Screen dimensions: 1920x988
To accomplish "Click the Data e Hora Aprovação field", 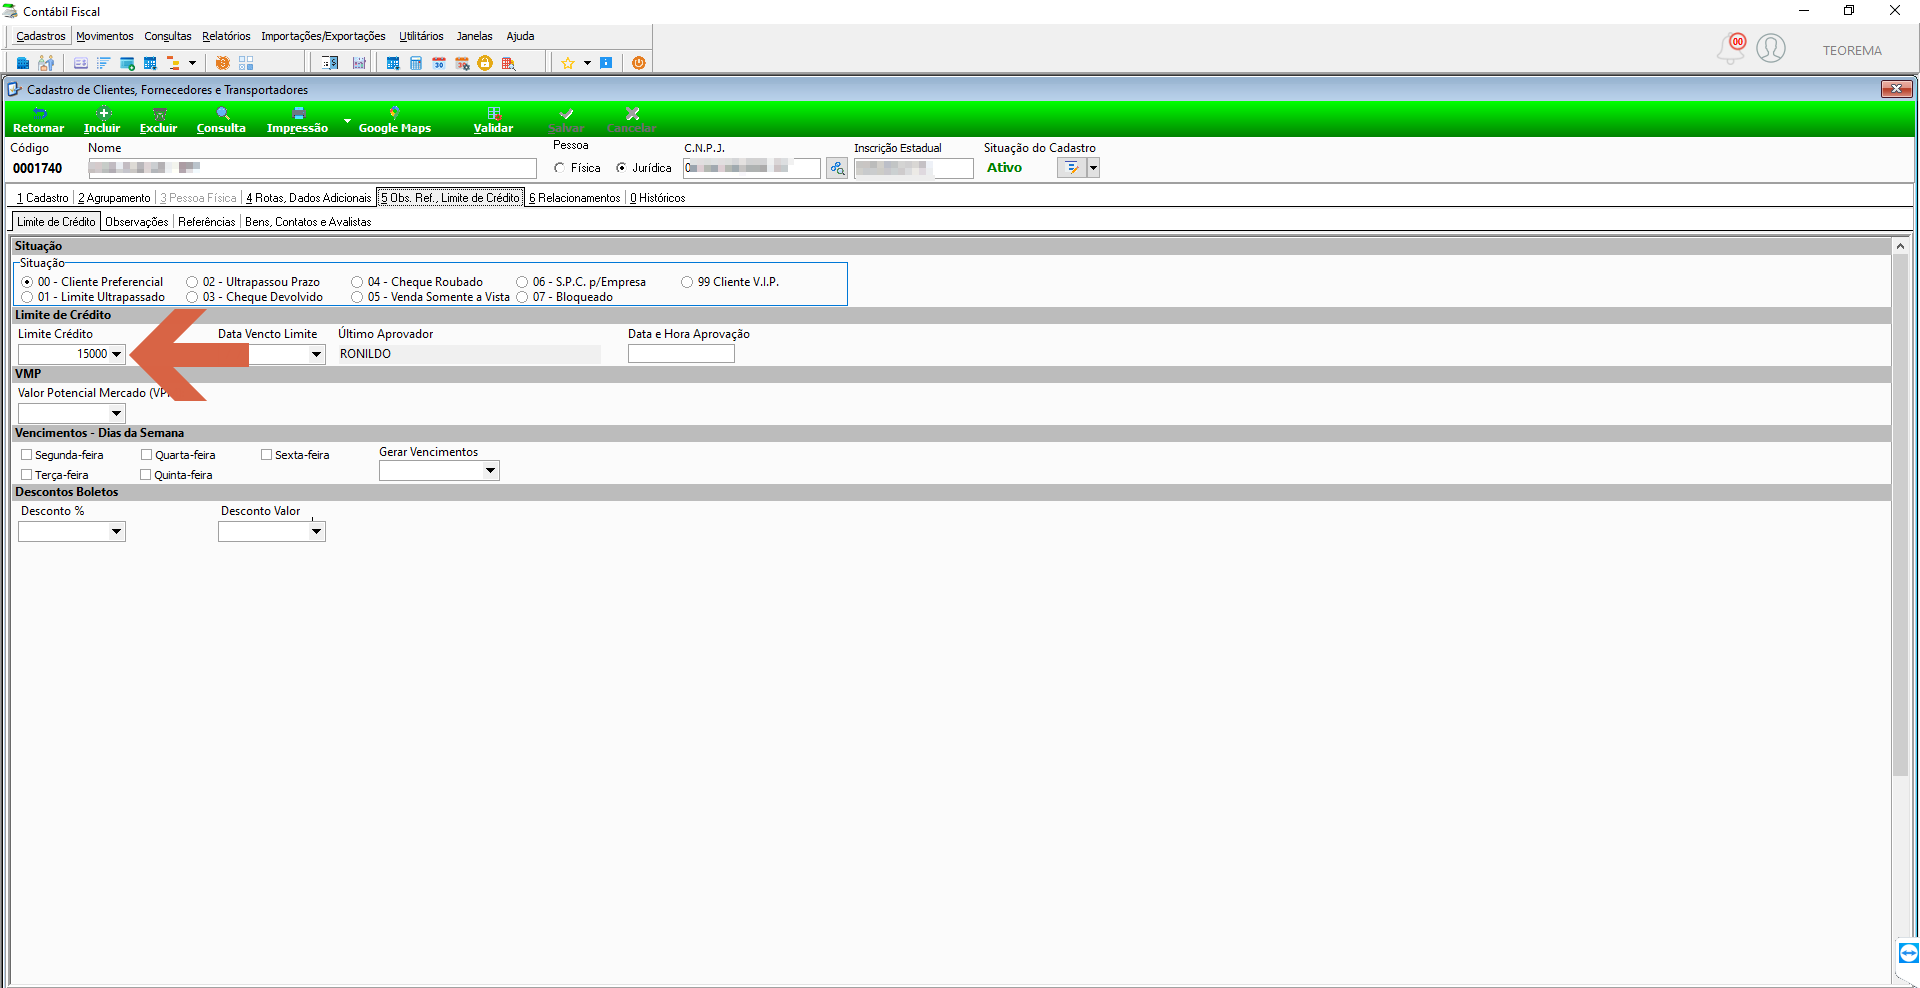I will (x=681, y=354).
